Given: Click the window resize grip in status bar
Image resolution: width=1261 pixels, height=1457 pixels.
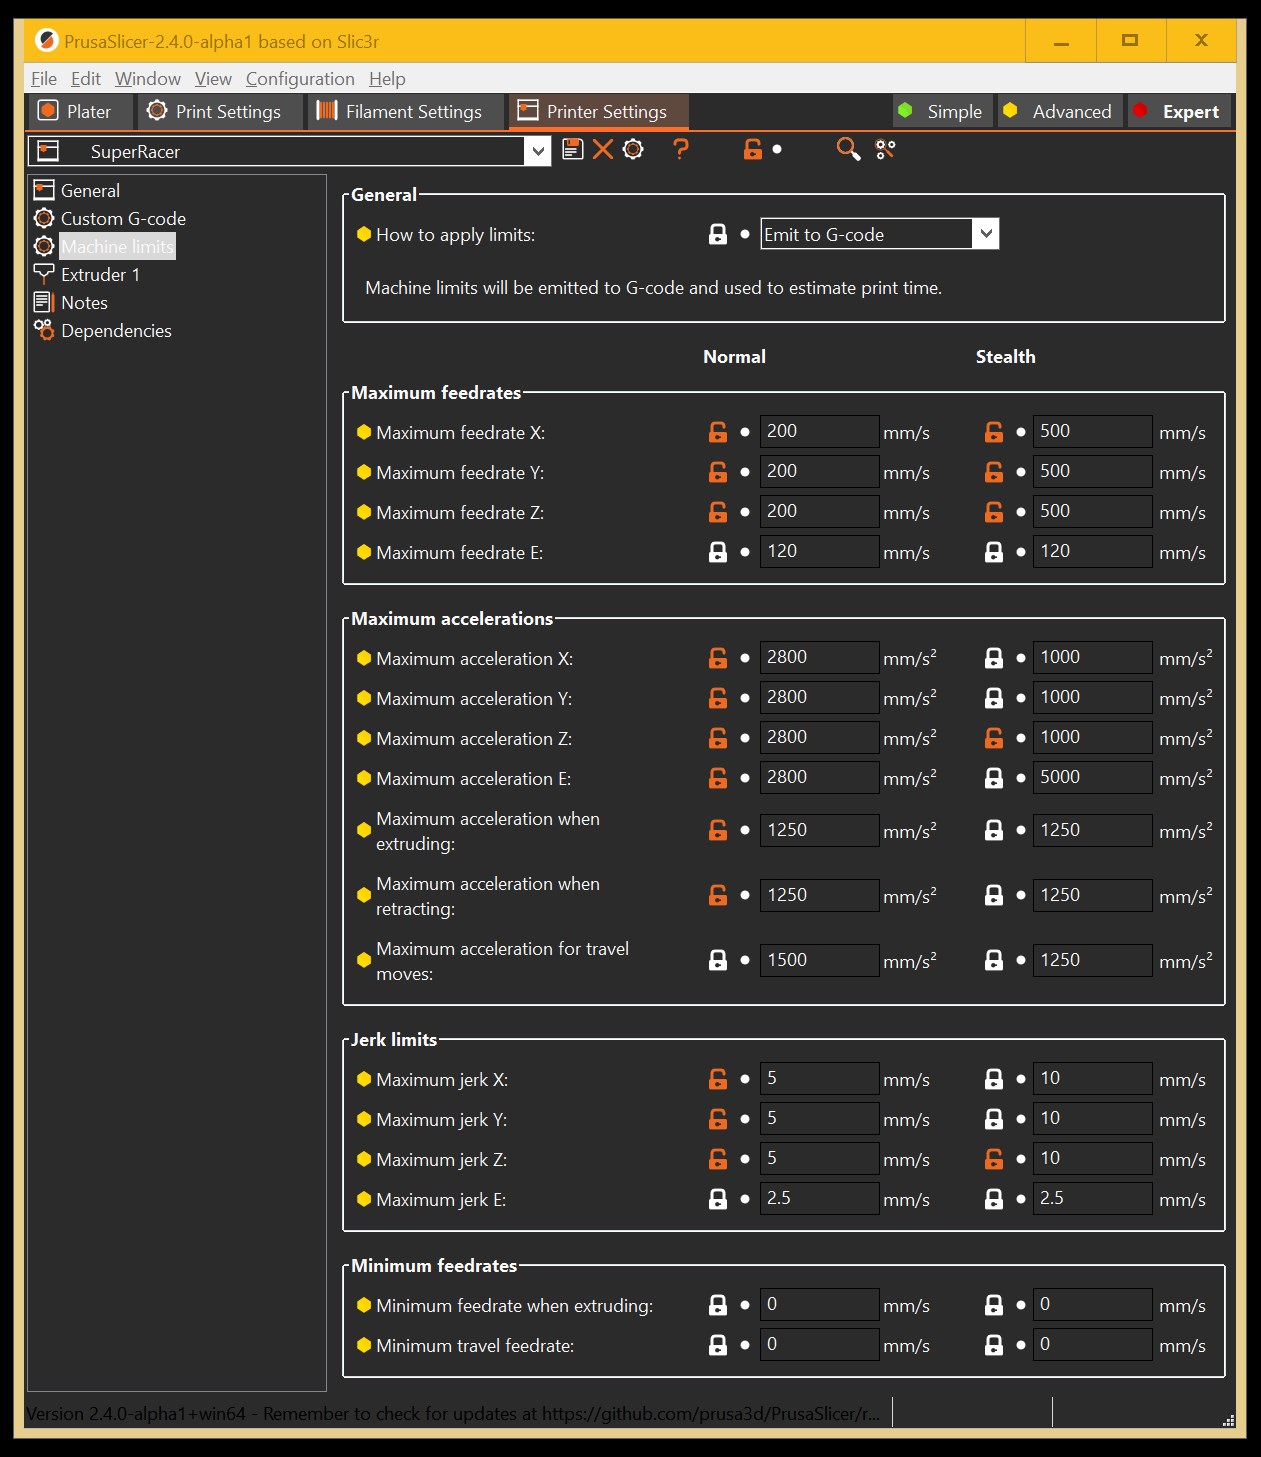Looking at the screenshot, I should [1228, 1420].
